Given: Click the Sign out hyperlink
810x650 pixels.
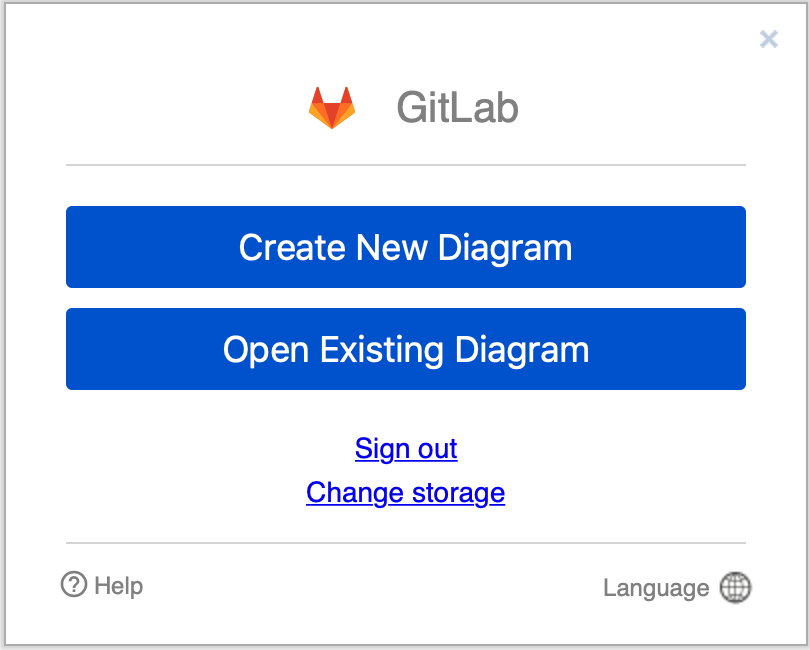Looking at the screenshot, I should pyautogui.click(x=405, y=448).
